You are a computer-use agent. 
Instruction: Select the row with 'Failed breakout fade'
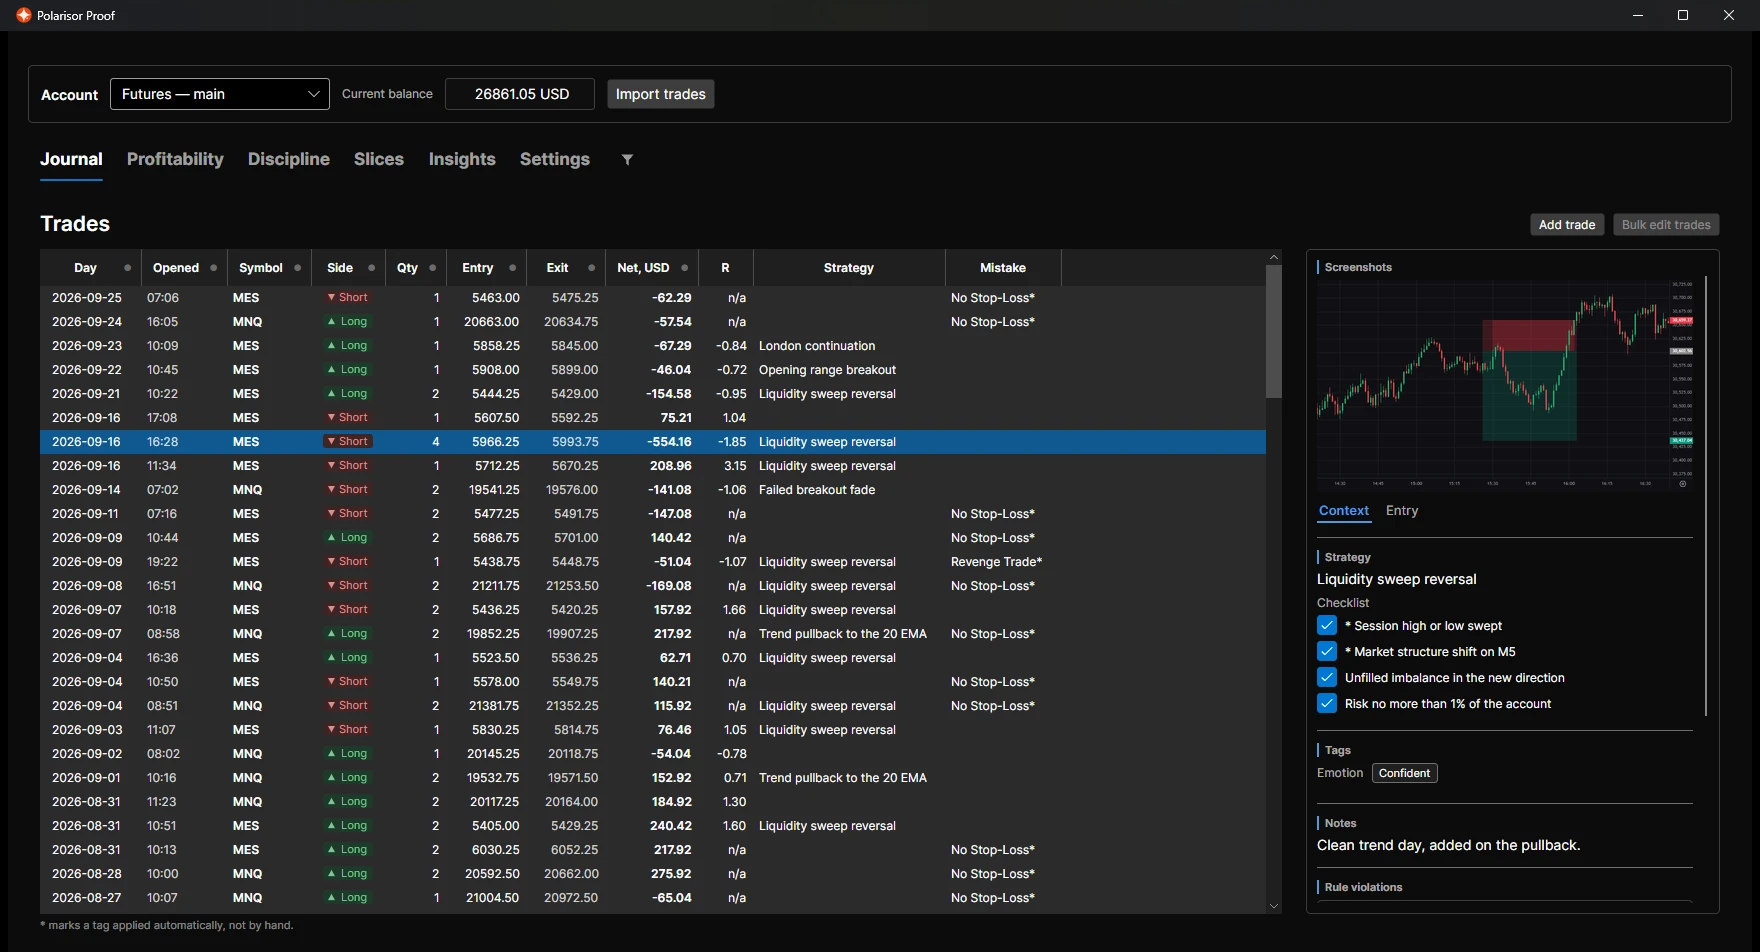653,490
